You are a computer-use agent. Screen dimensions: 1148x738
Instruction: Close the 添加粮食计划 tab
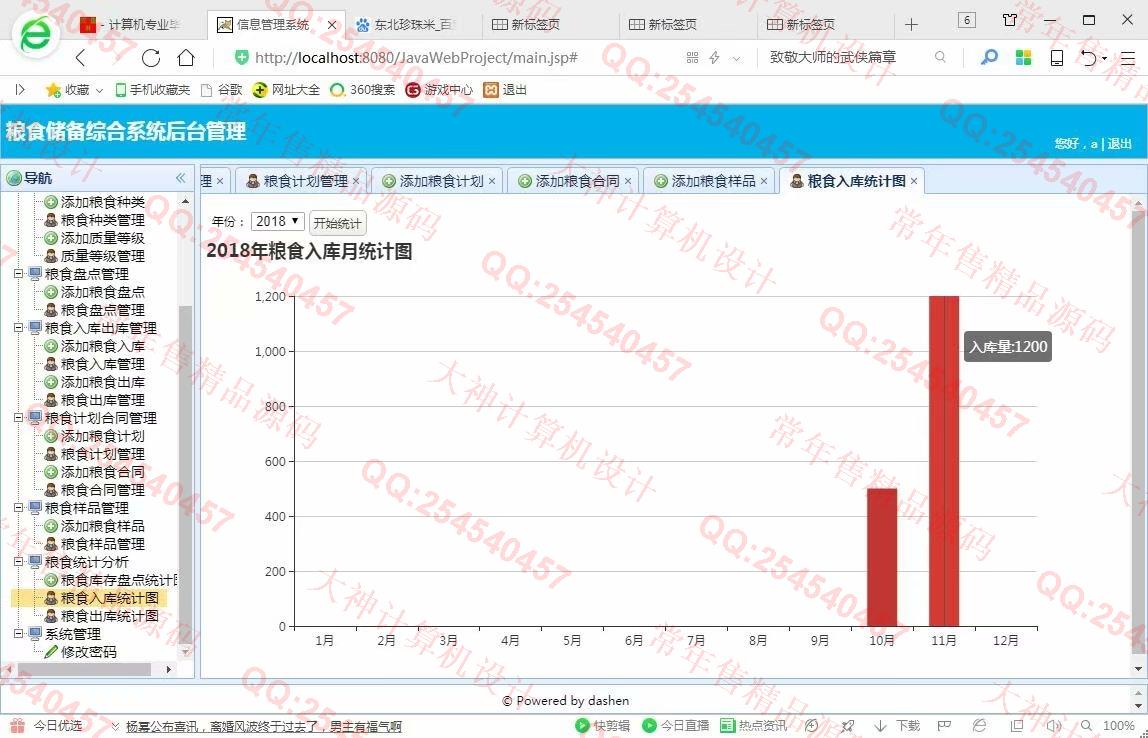tap(492, 181)
